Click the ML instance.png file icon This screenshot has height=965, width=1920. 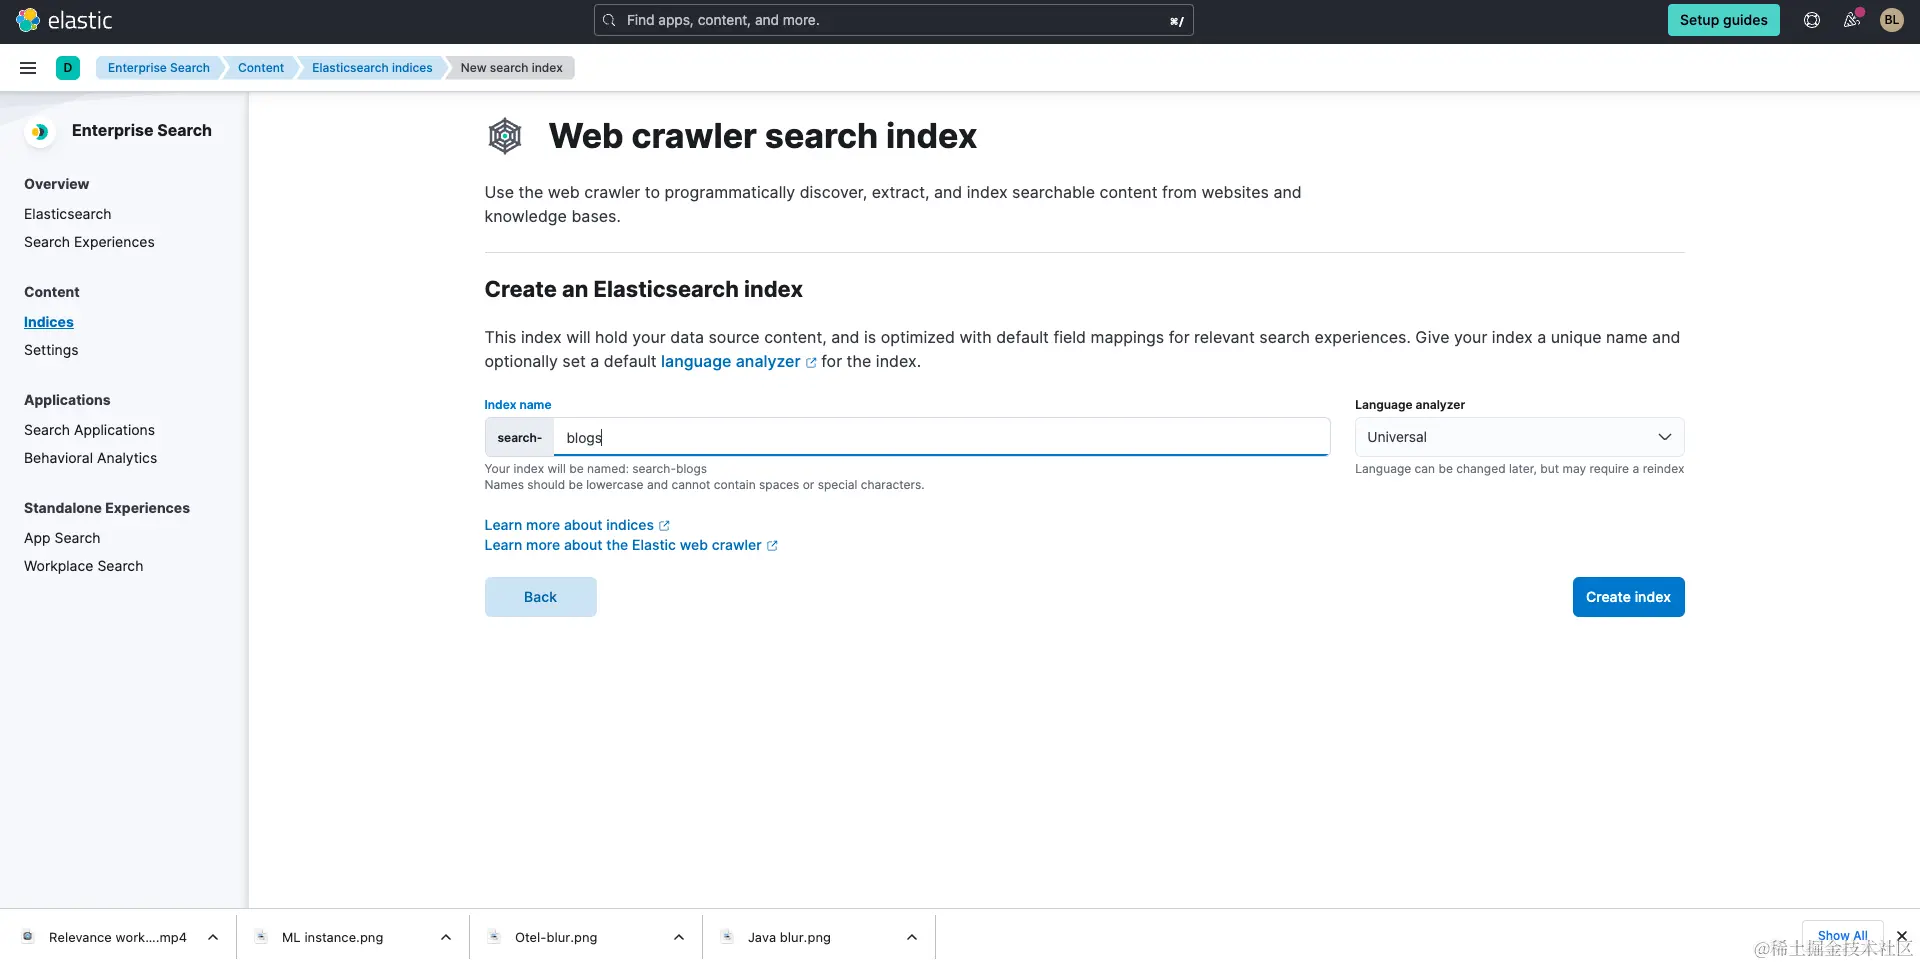(x=261, y=937)
